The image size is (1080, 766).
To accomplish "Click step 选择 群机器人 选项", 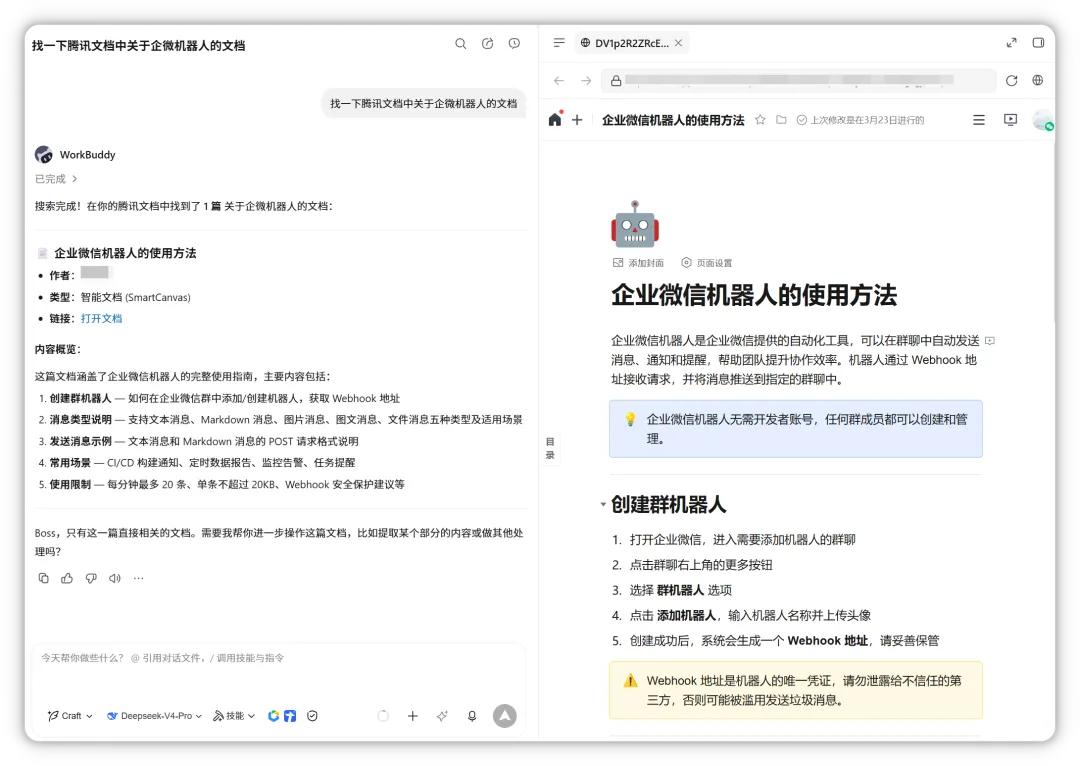I will point(672,590).
